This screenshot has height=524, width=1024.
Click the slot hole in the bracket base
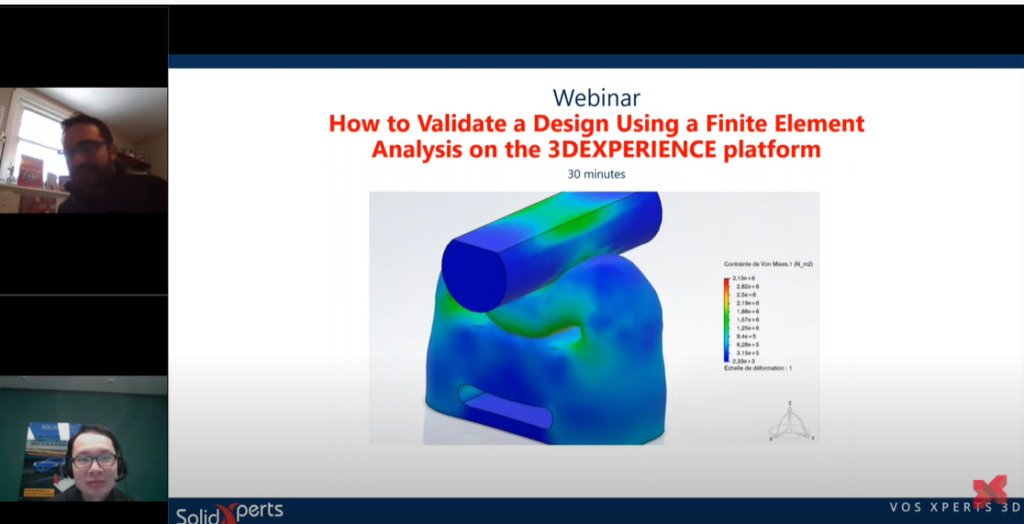pos(505,407)
